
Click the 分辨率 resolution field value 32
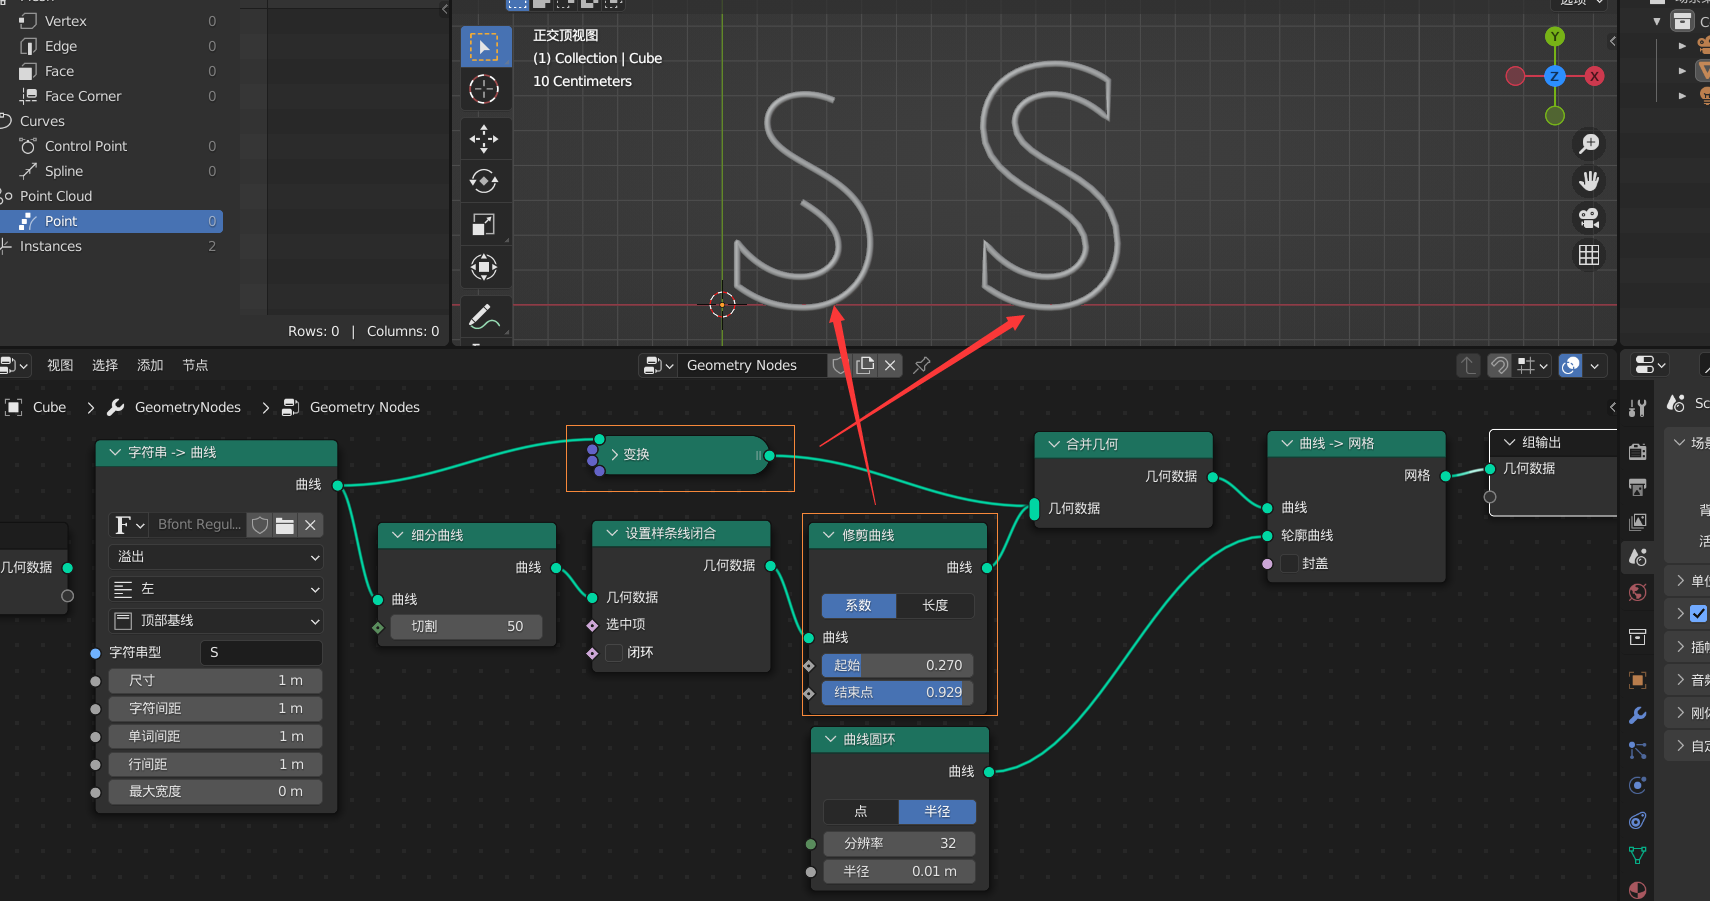click(x=899, y=843)
